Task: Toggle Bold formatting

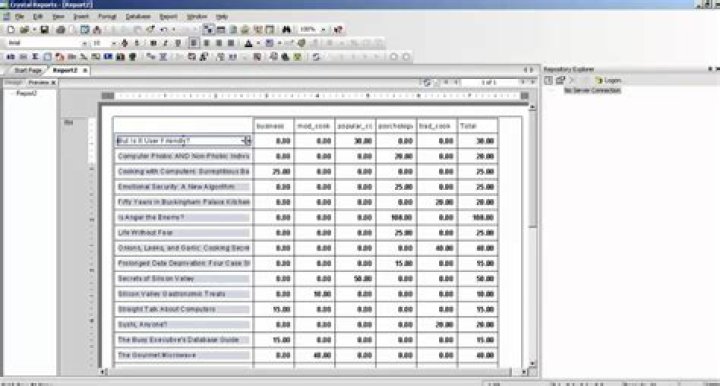Action: point(153,43)
